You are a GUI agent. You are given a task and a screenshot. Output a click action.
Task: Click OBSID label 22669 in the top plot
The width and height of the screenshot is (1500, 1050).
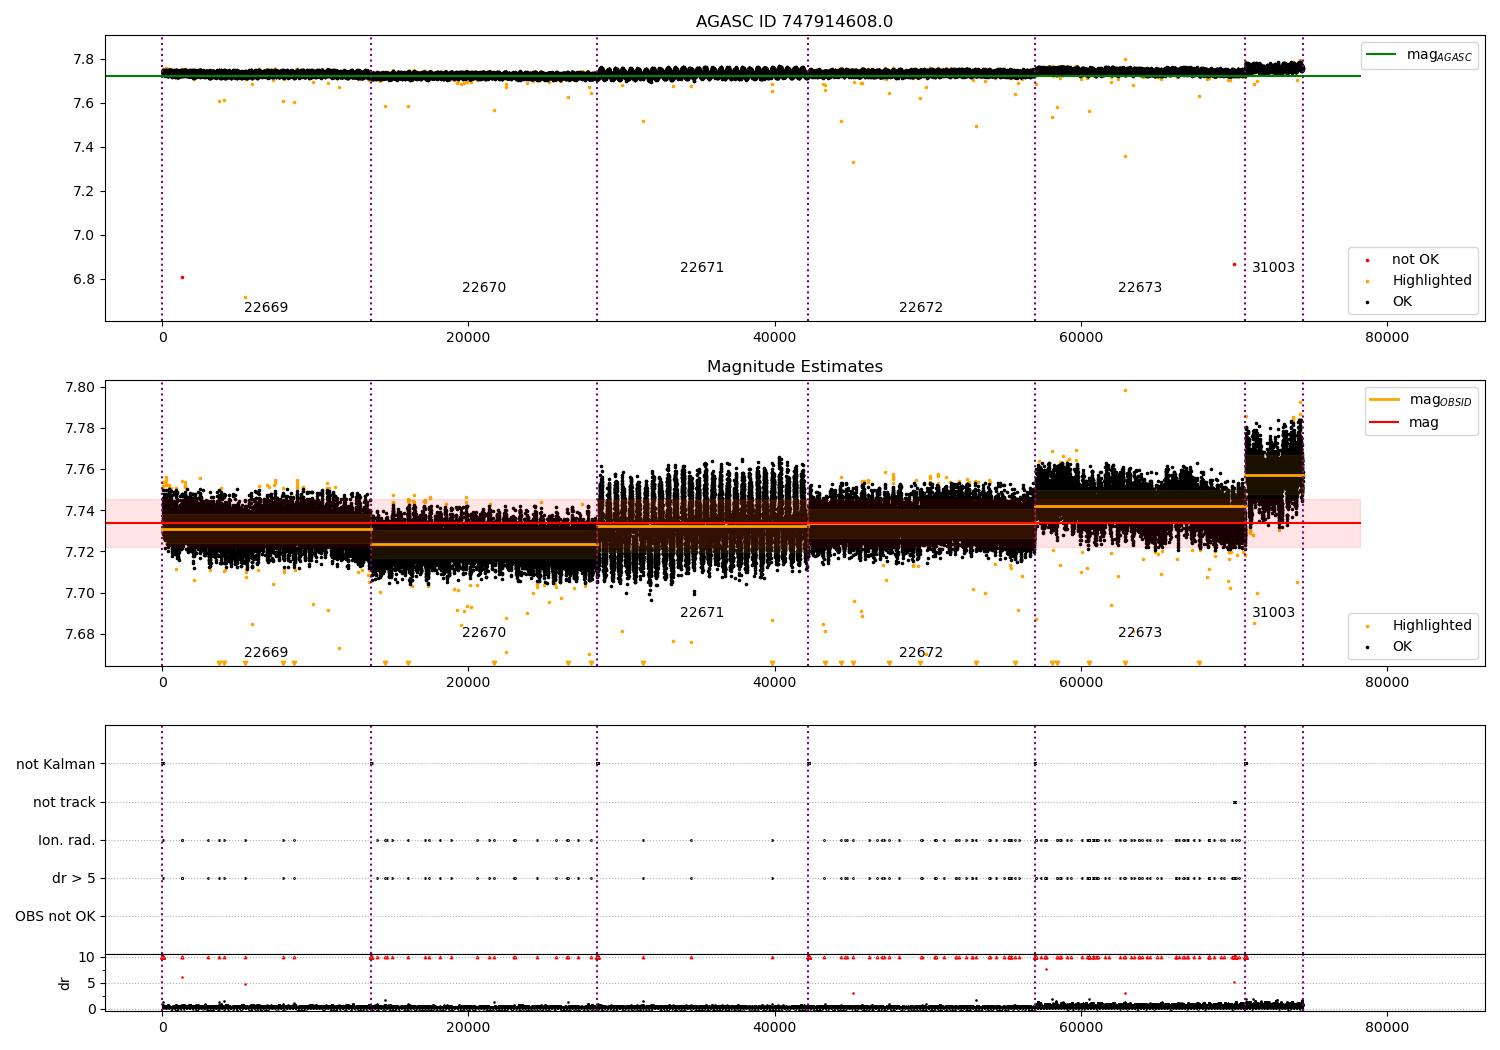(x=266, y=308)
